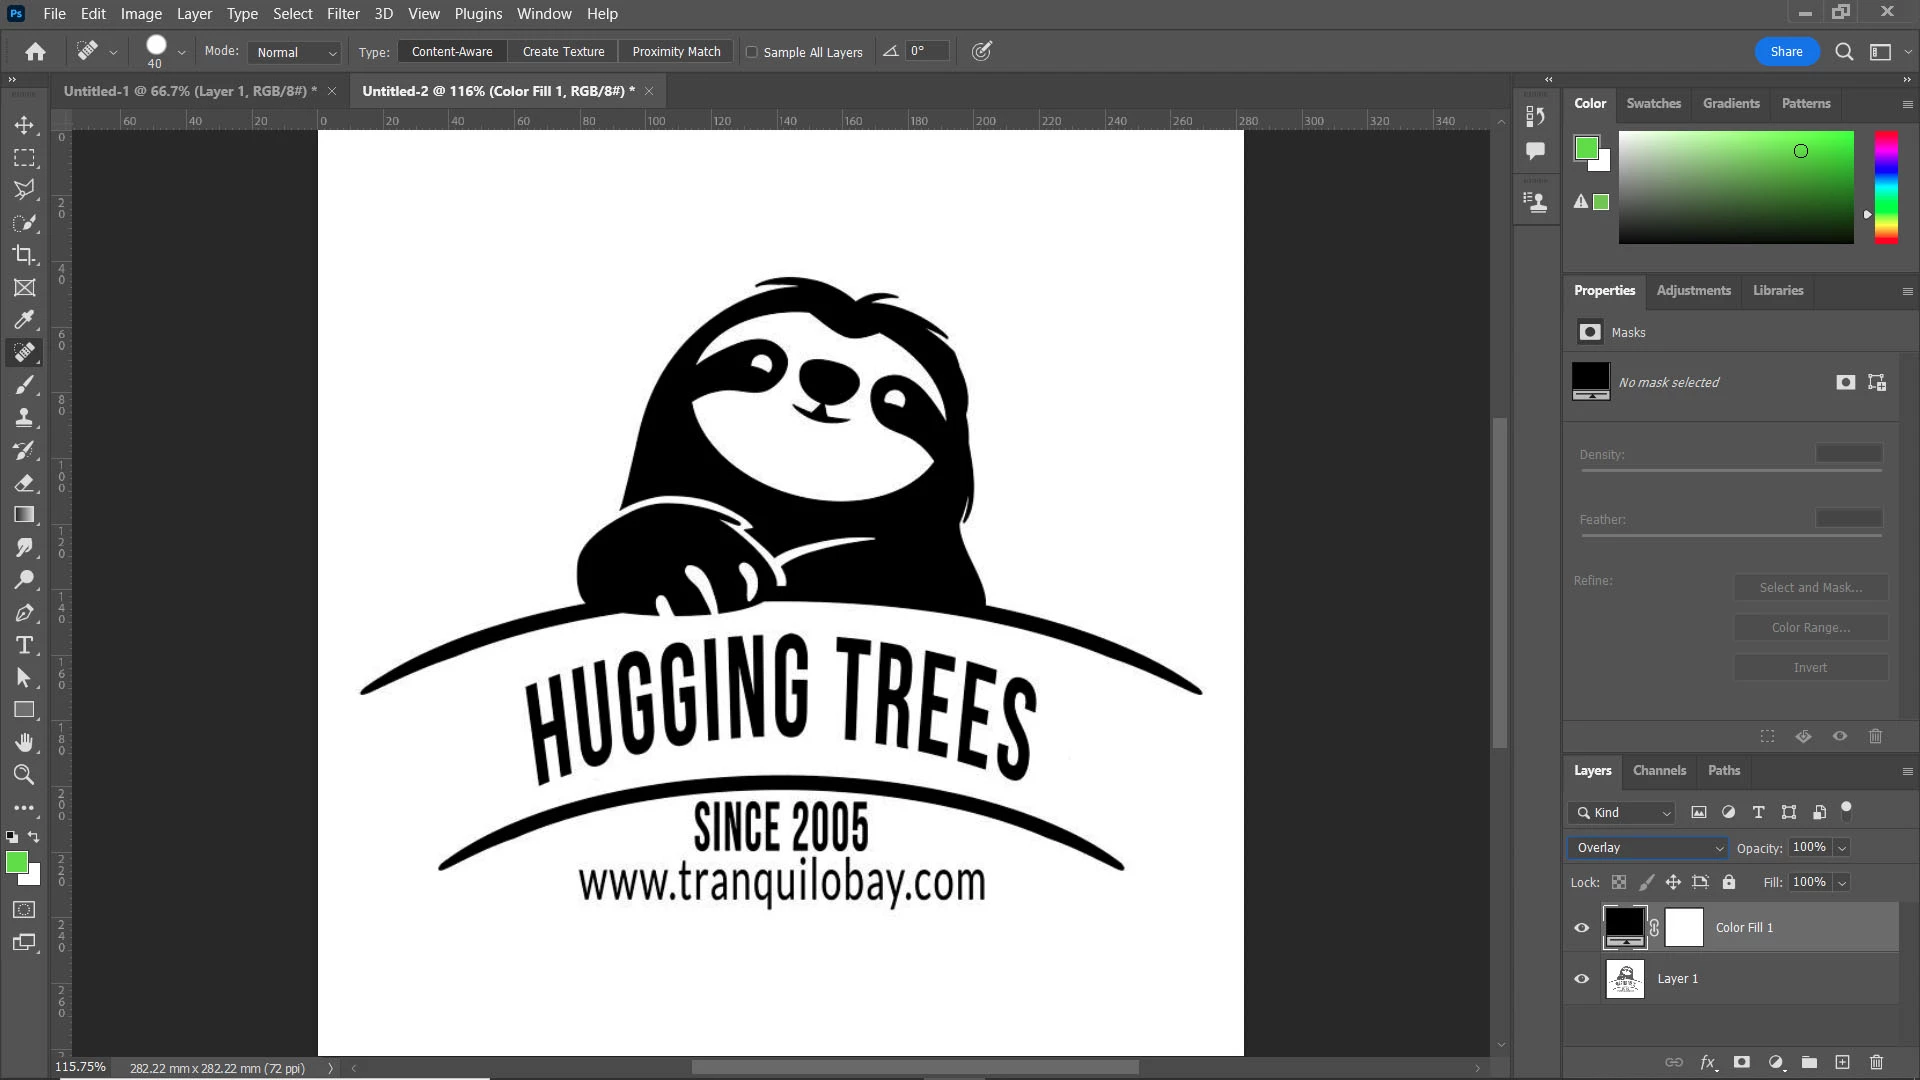Image resolution: width=1920 pixels, height=1080 pixels.
Task: Switch to the Channels tab
Action: click(x=1659, y=771)
